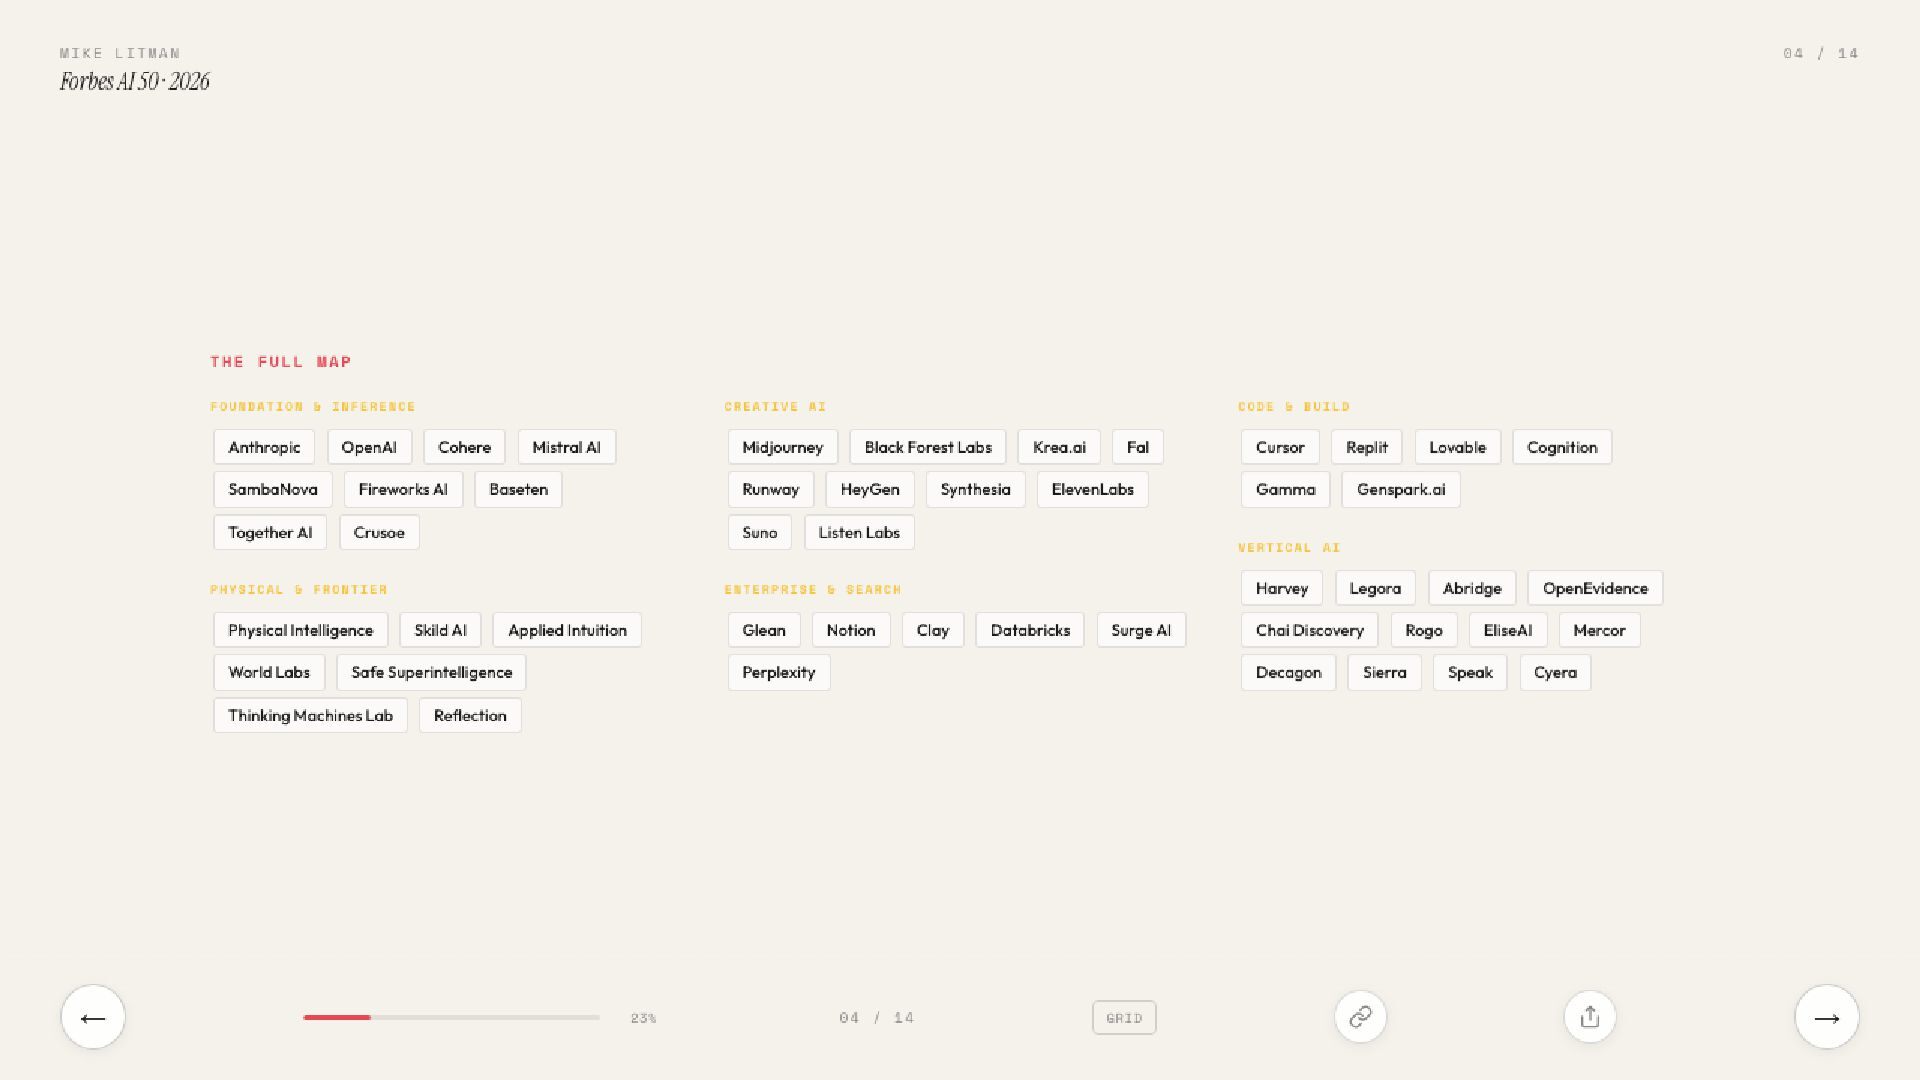Viewport: 1920px width, 1080px height.
Task: Go to the previous slide arrow
Action: (x=93, y=1017)
